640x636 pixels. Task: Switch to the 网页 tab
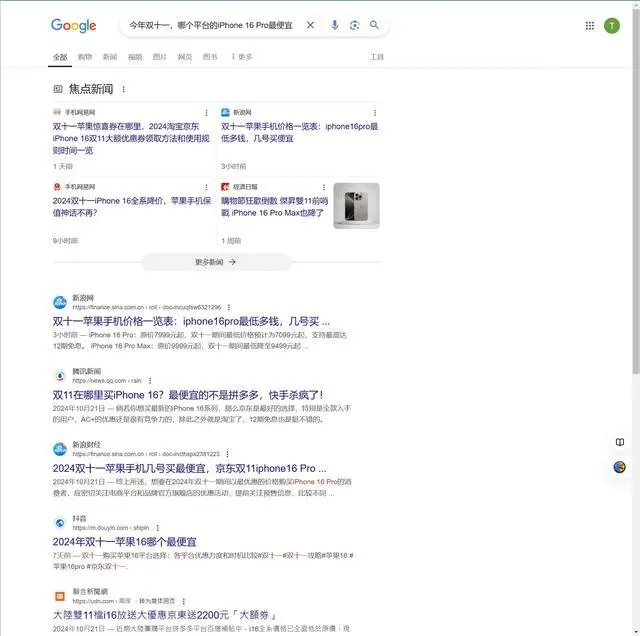(184, 57)
